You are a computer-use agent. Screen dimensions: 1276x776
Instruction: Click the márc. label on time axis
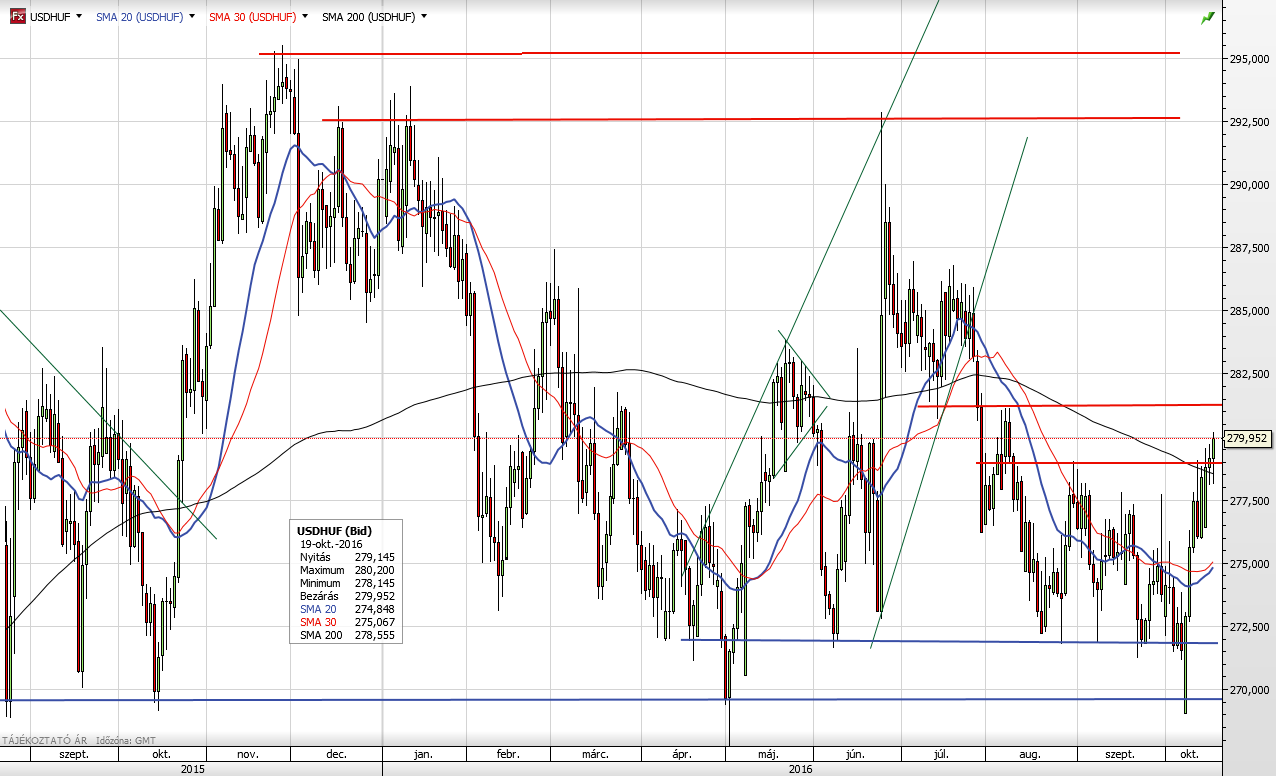tap(596, 753)
